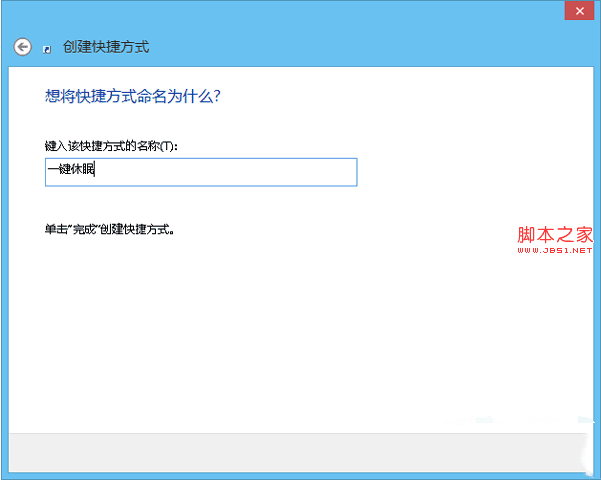The width and height of the screenshot is (601, 481).
Task: Click the shortcut wizard icon beside the title
Action: 47,49
